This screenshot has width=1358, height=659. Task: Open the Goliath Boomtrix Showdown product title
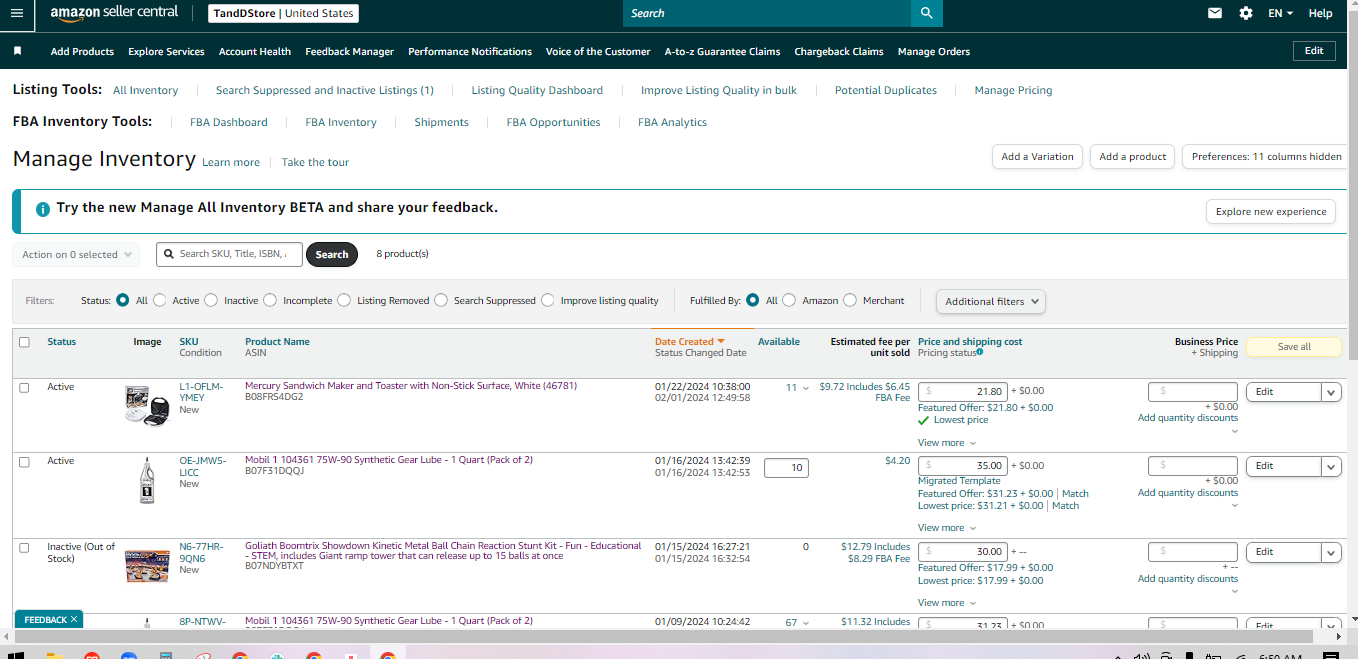[x=443, y=551]
